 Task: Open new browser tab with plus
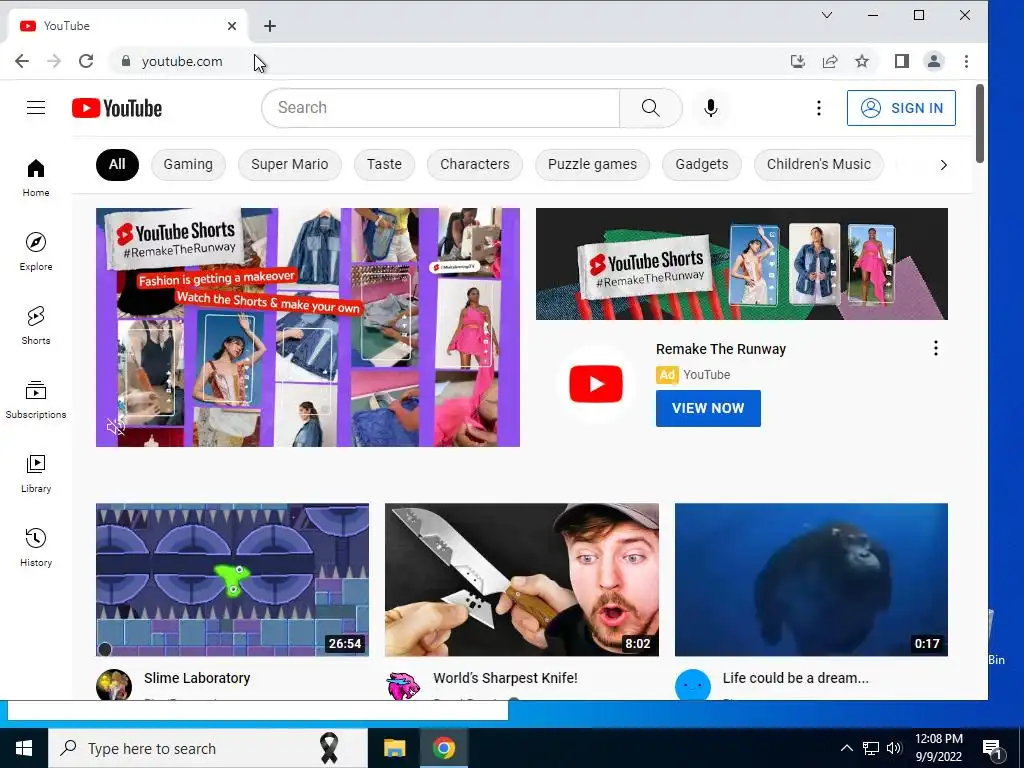pos(270,26)
